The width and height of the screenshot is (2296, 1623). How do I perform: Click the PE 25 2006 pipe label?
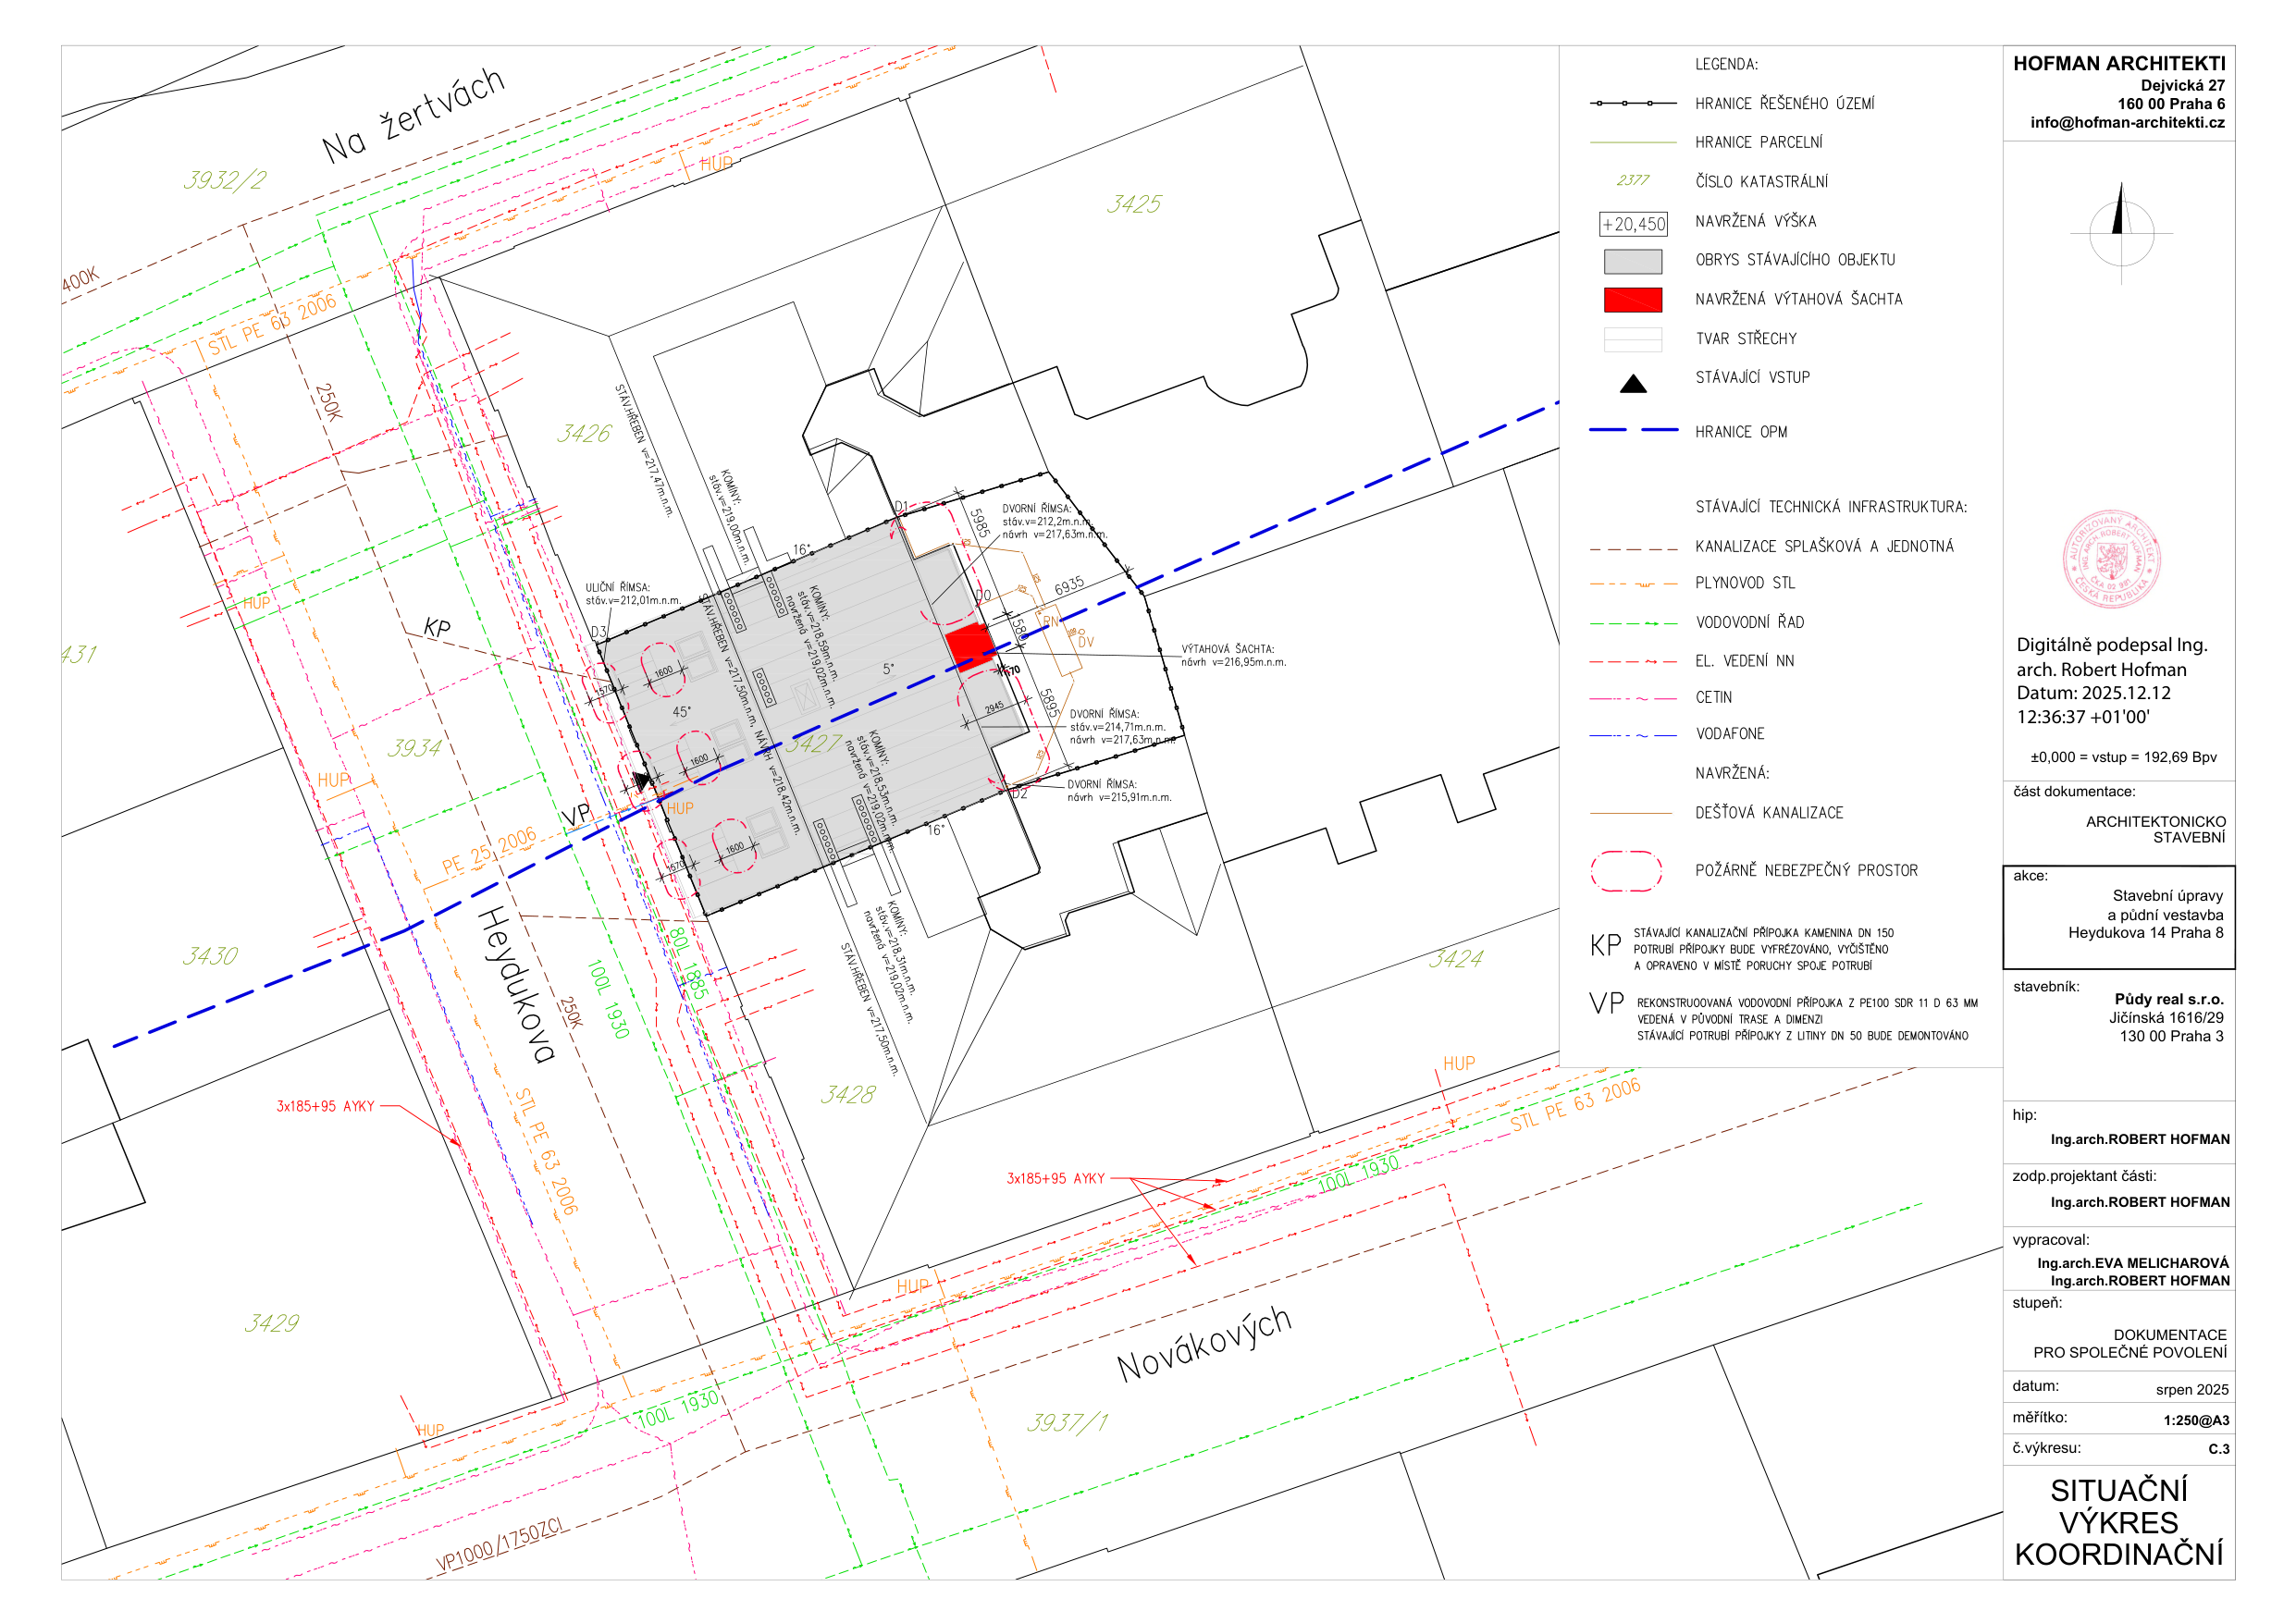490,851
